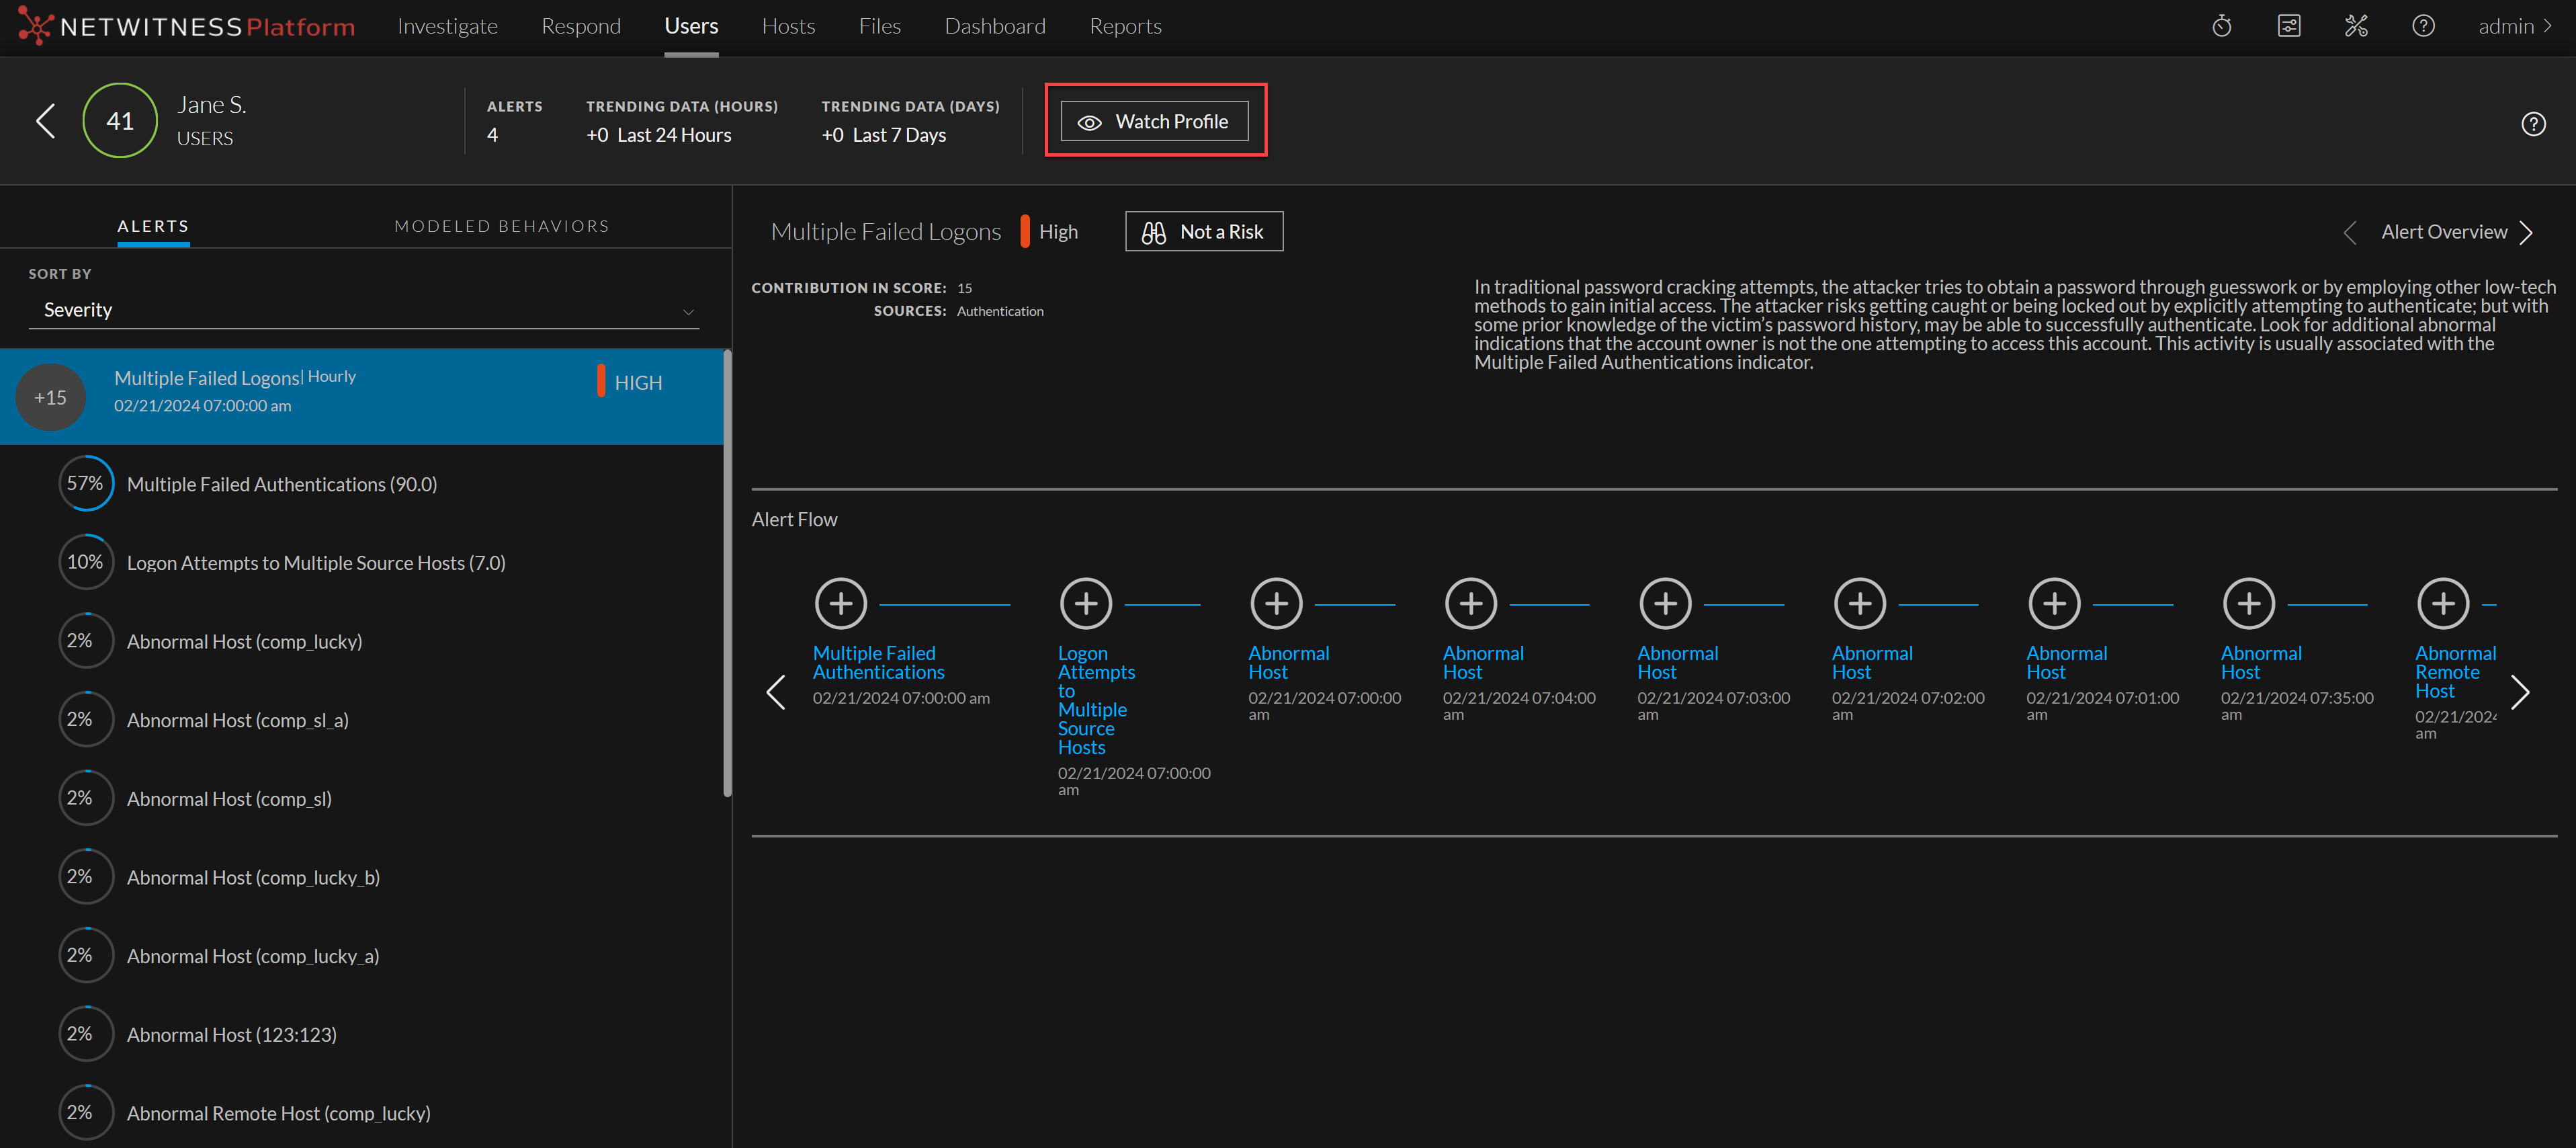Go to next view after Alert Overview

tap(2527, 233)
